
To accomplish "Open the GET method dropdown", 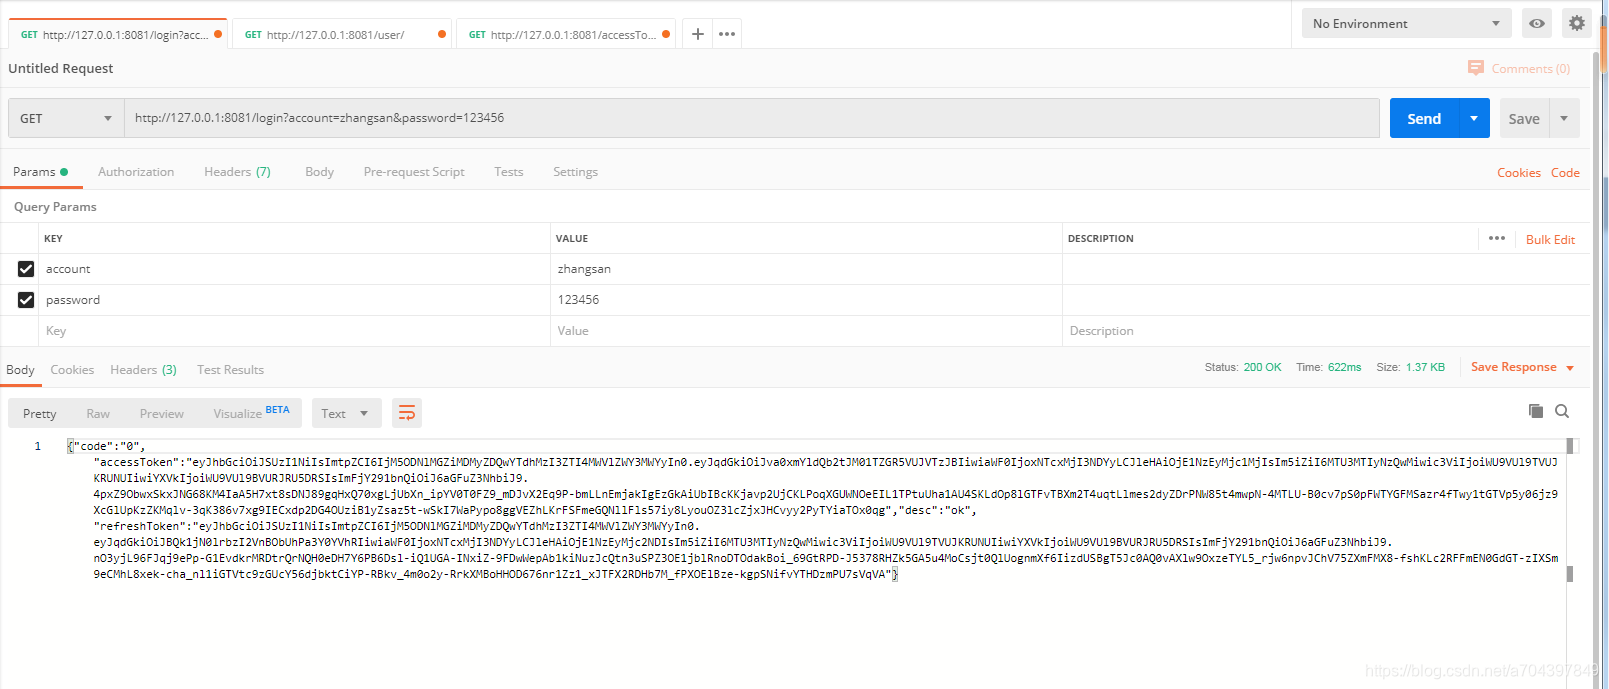I will (x=66, y=118).
